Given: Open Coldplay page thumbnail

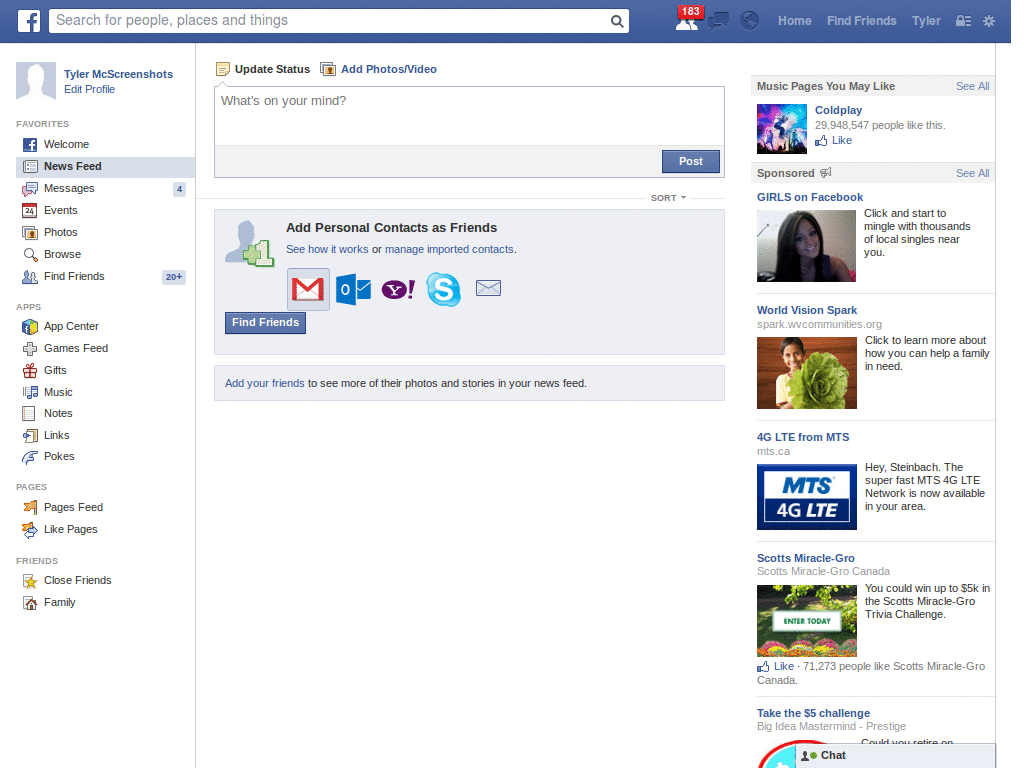Looking at the screenshot, I should coord(782,129).
